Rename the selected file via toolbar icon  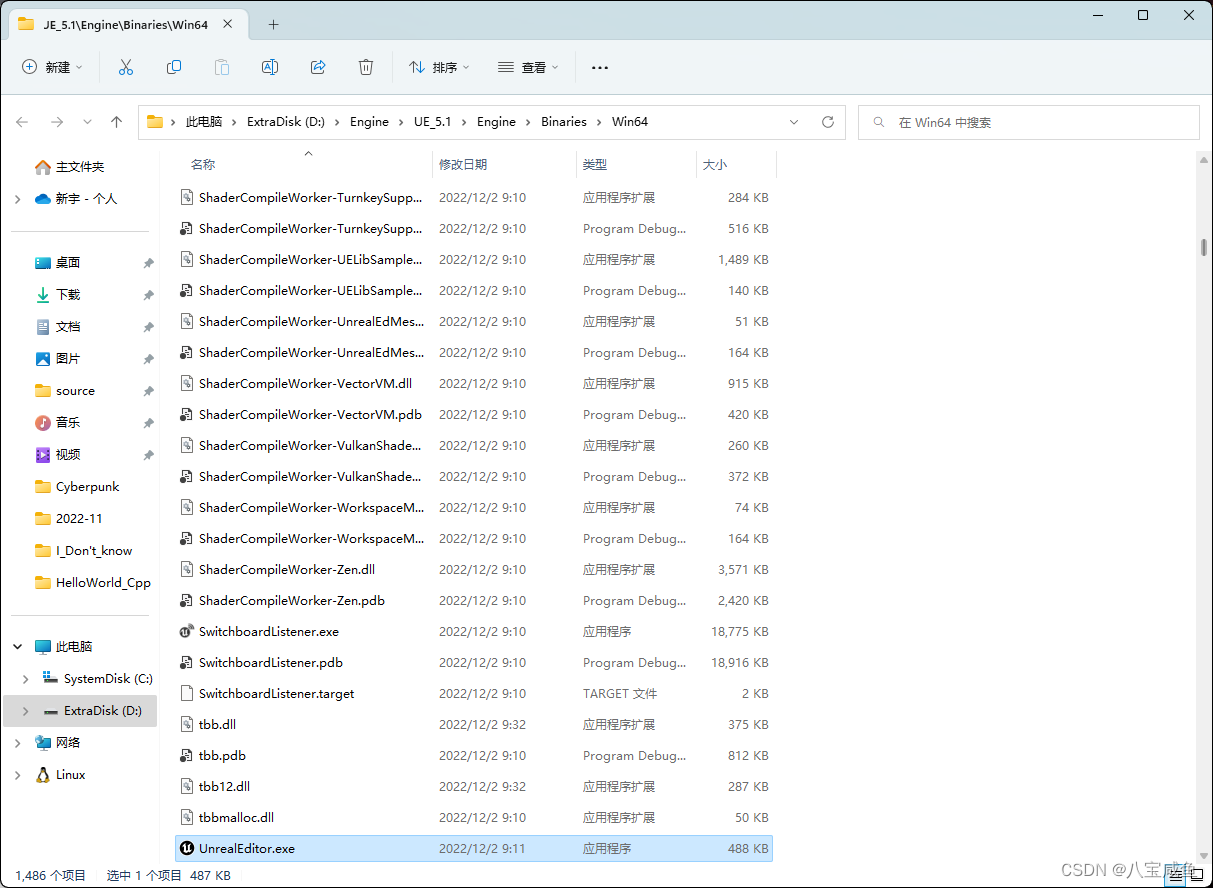pyautogui.click(x=269, y=66)
